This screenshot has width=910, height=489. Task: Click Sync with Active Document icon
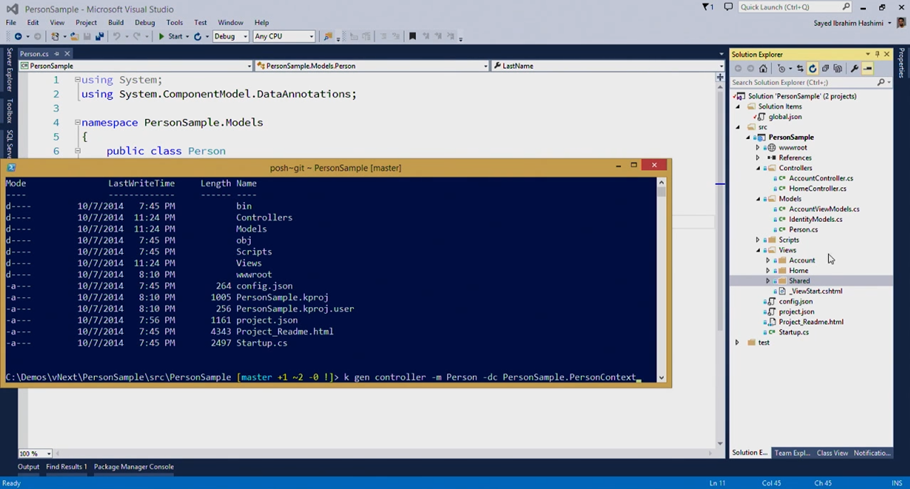coord(800,68)
